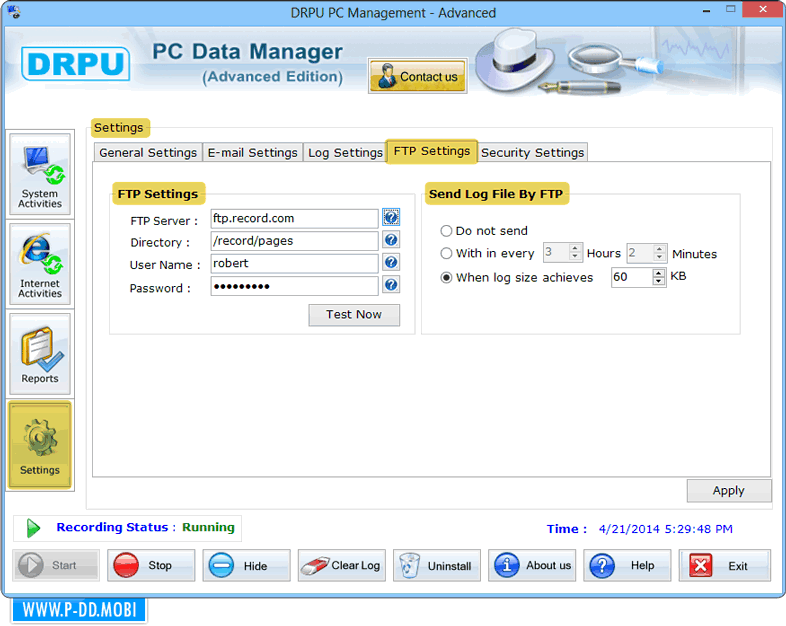Click the Minutes value field
This screenshot has width=786, height=626.
tap(640, 252)
